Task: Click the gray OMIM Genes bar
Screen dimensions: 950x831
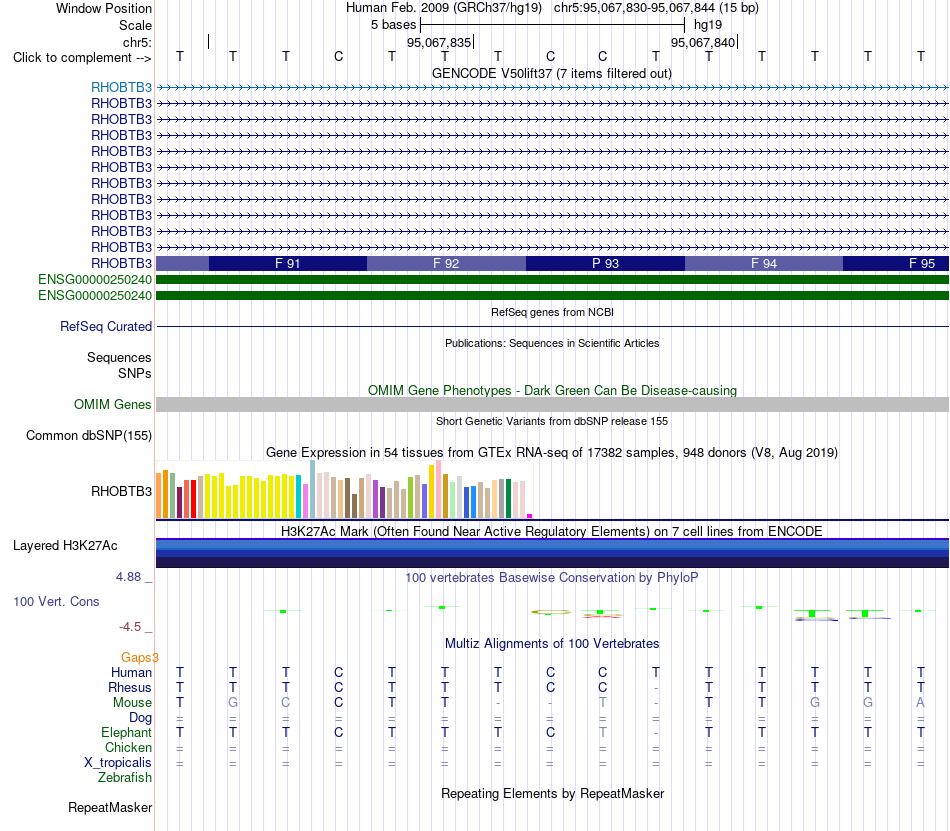Action: (552, 405)
